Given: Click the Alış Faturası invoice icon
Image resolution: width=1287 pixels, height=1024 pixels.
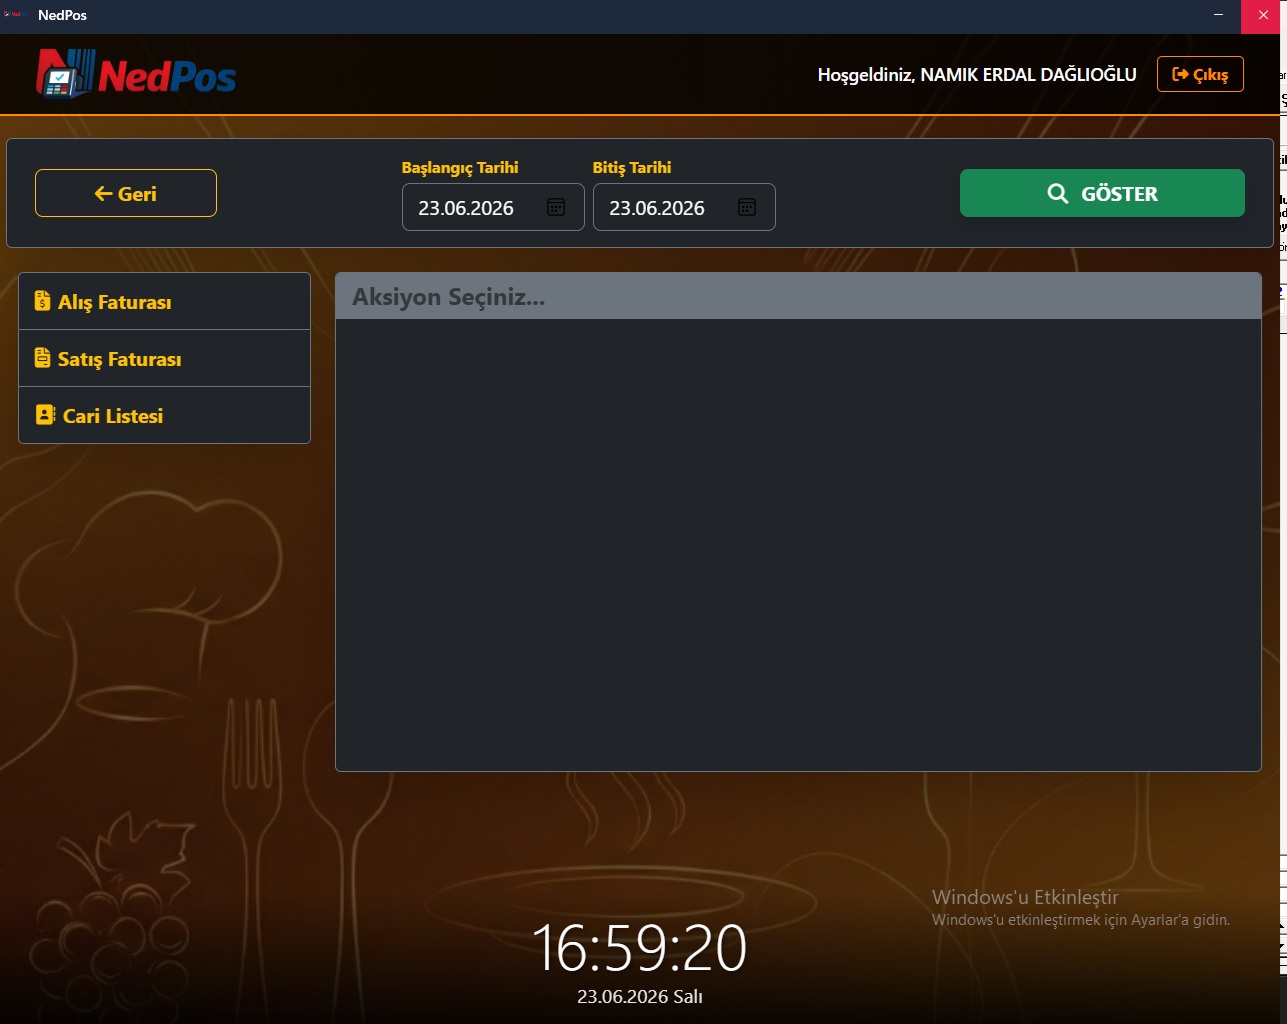Looking at the screenshot, I should click(x=42, y=301).
